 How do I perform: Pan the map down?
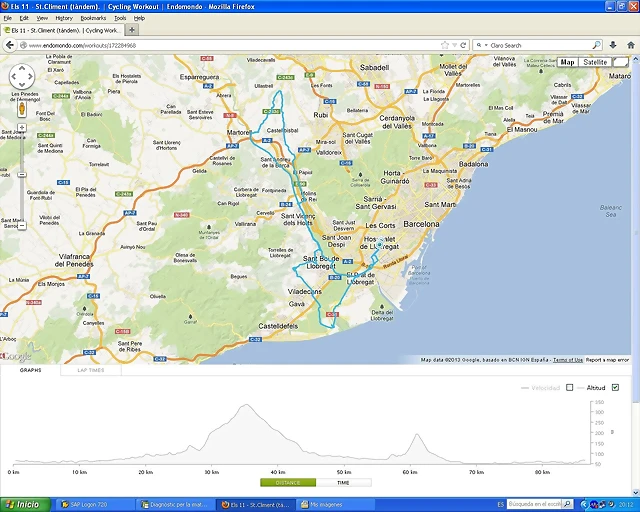22,85
